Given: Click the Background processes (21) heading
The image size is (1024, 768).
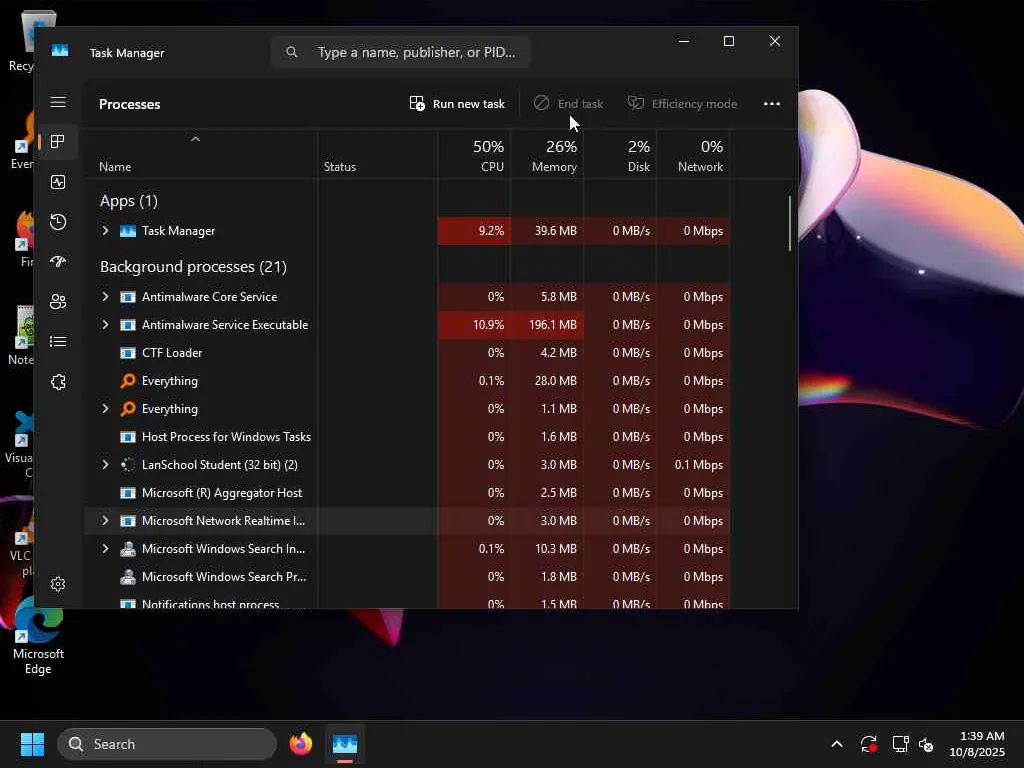Looking at the screenshot, I should (193, 266).
